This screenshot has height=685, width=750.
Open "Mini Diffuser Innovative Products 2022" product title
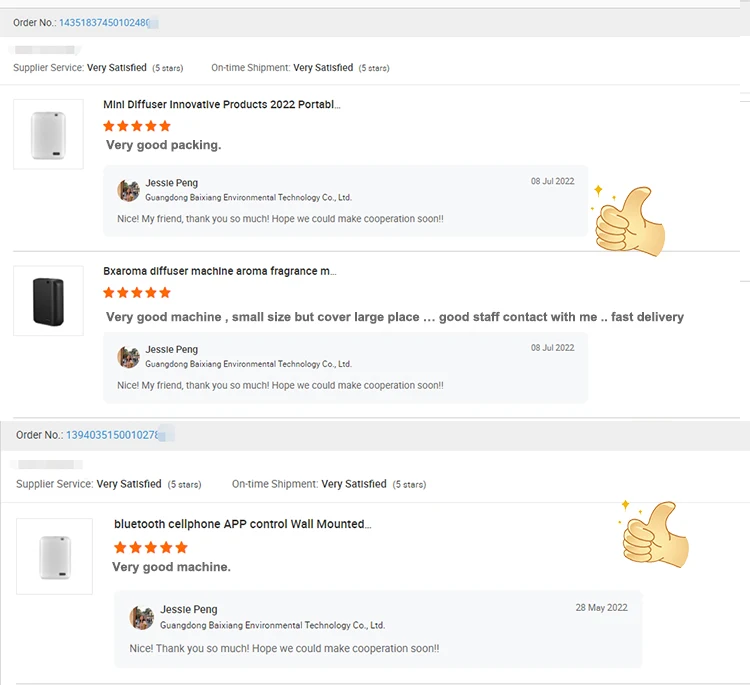click(x=221, y=104)
